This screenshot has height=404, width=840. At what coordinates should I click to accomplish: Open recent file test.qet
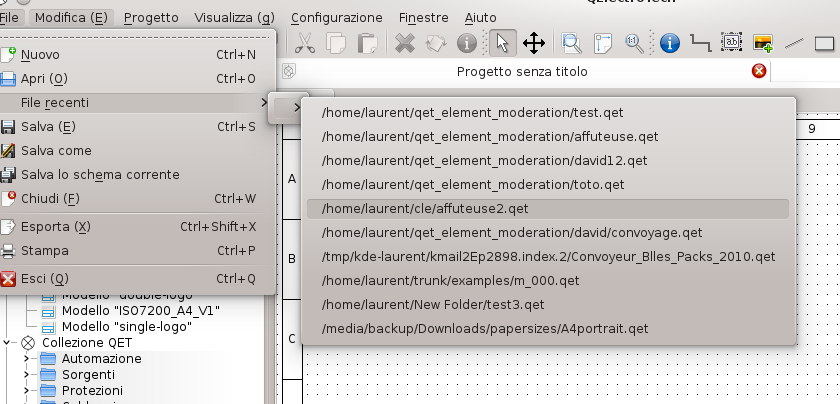click(x=548, y=113)
